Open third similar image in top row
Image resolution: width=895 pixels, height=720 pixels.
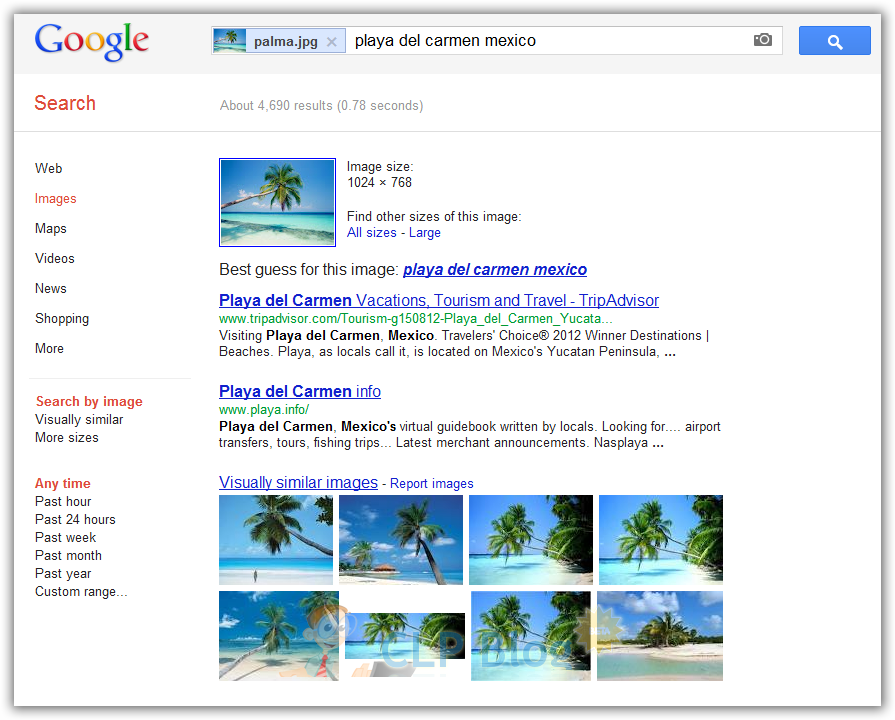click(531, 540)
